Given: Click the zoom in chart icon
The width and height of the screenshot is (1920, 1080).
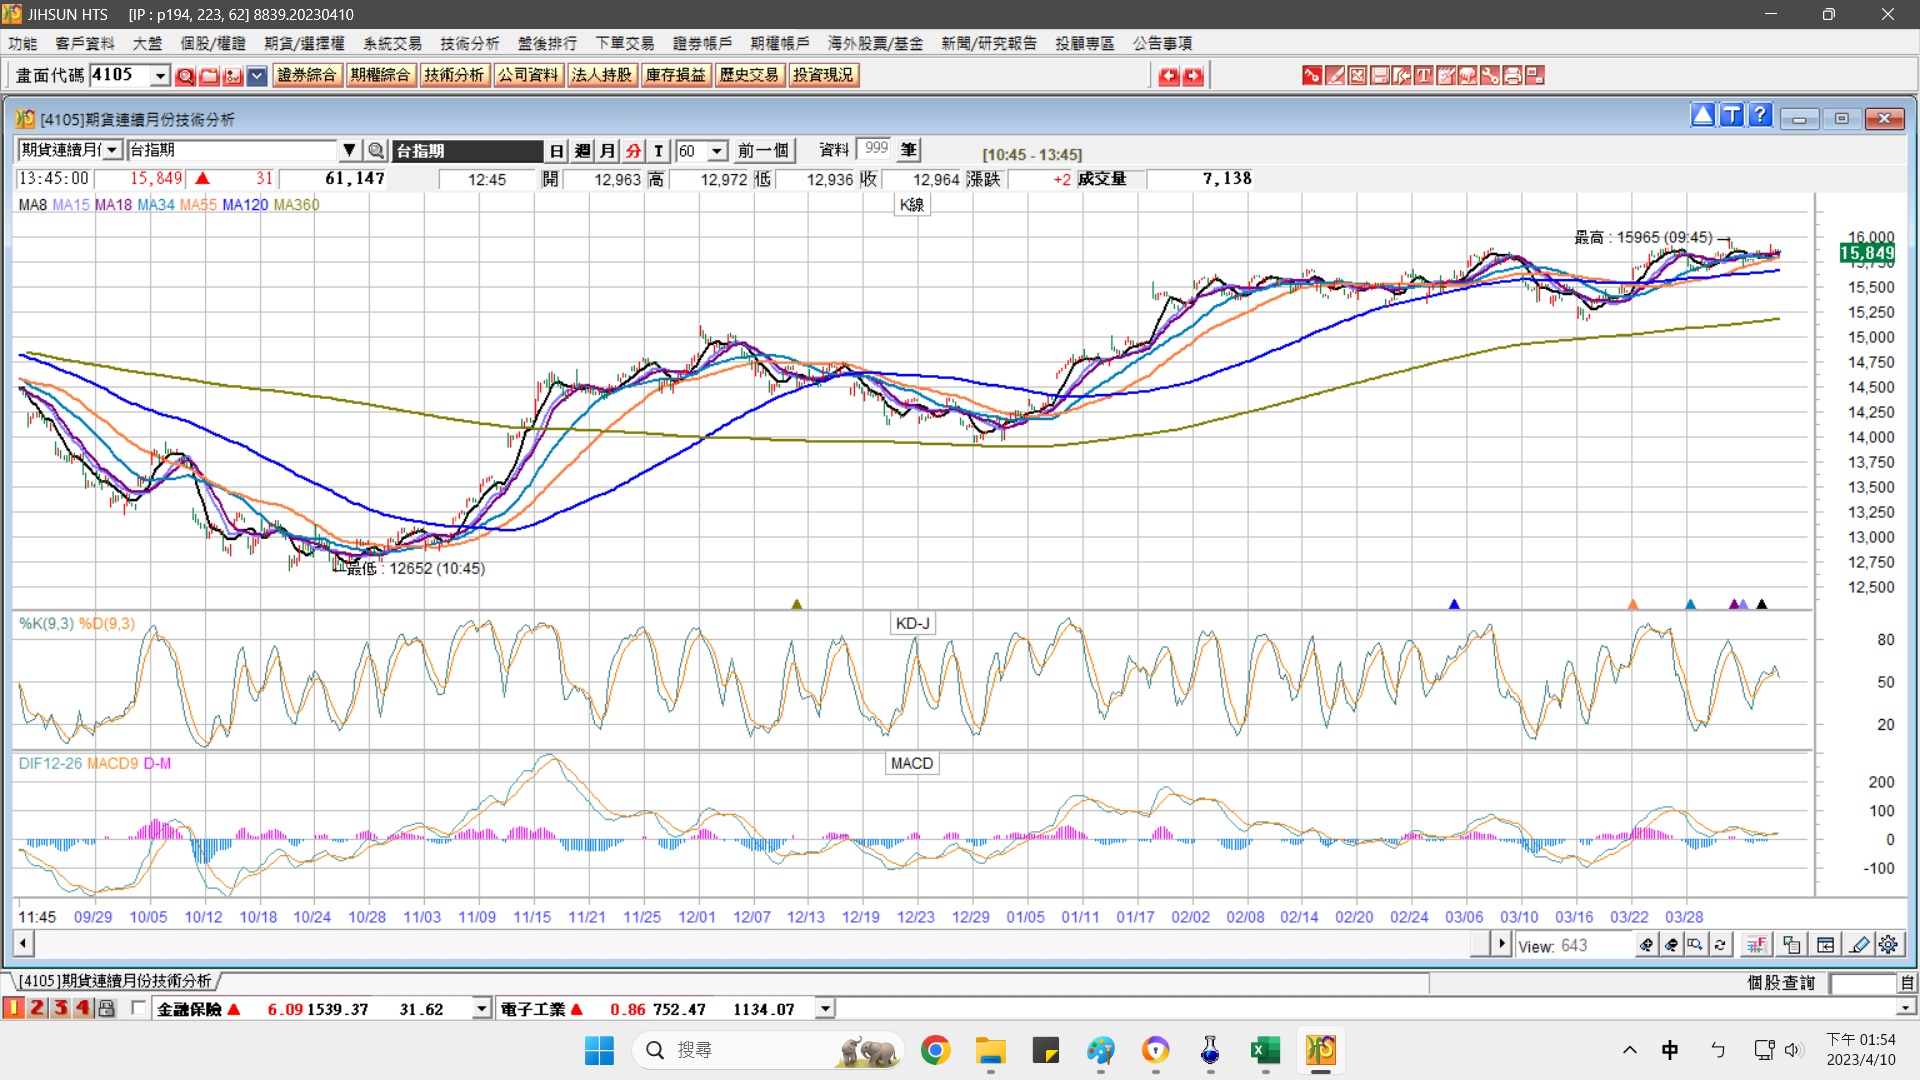Looking at the screenshot, I should point(1646,945).
